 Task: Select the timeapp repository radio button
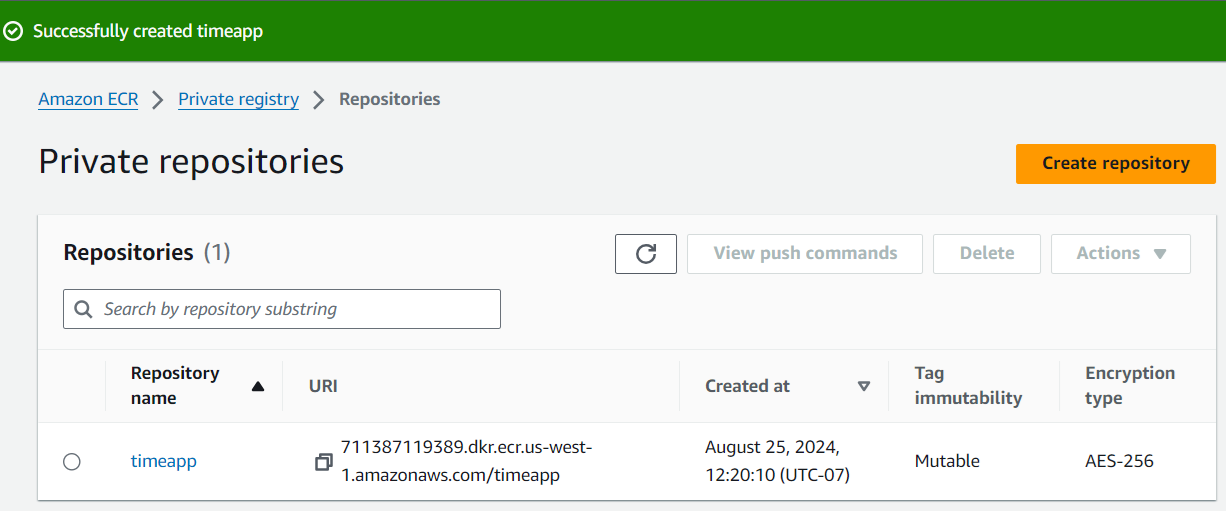(72, 462)
